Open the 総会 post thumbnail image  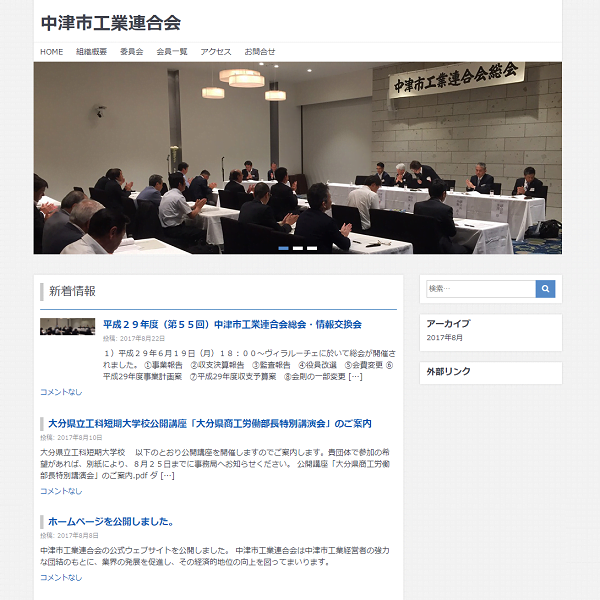tap(67, 326)
